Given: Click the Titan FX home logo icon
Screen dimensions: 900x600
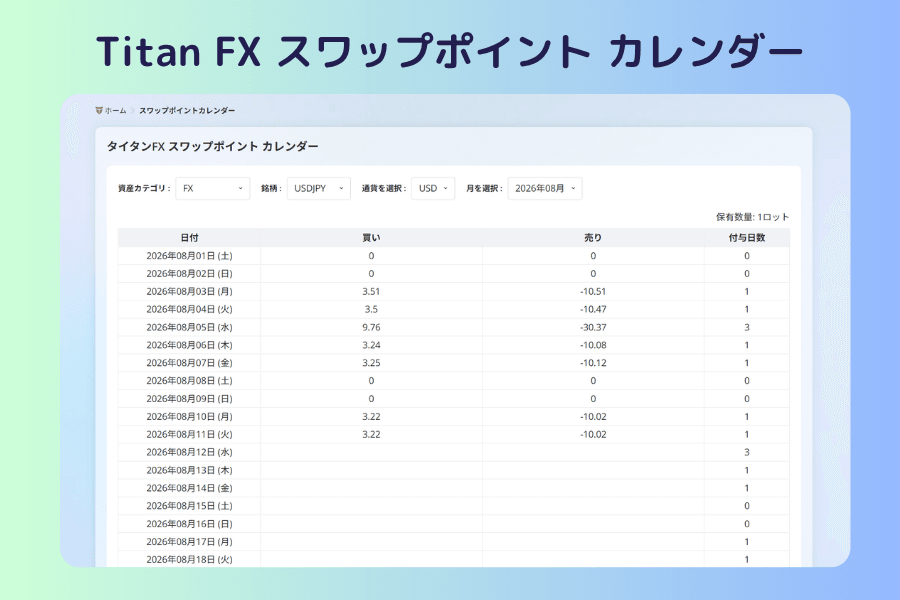Looking at the screenshot, I should 99,110.
